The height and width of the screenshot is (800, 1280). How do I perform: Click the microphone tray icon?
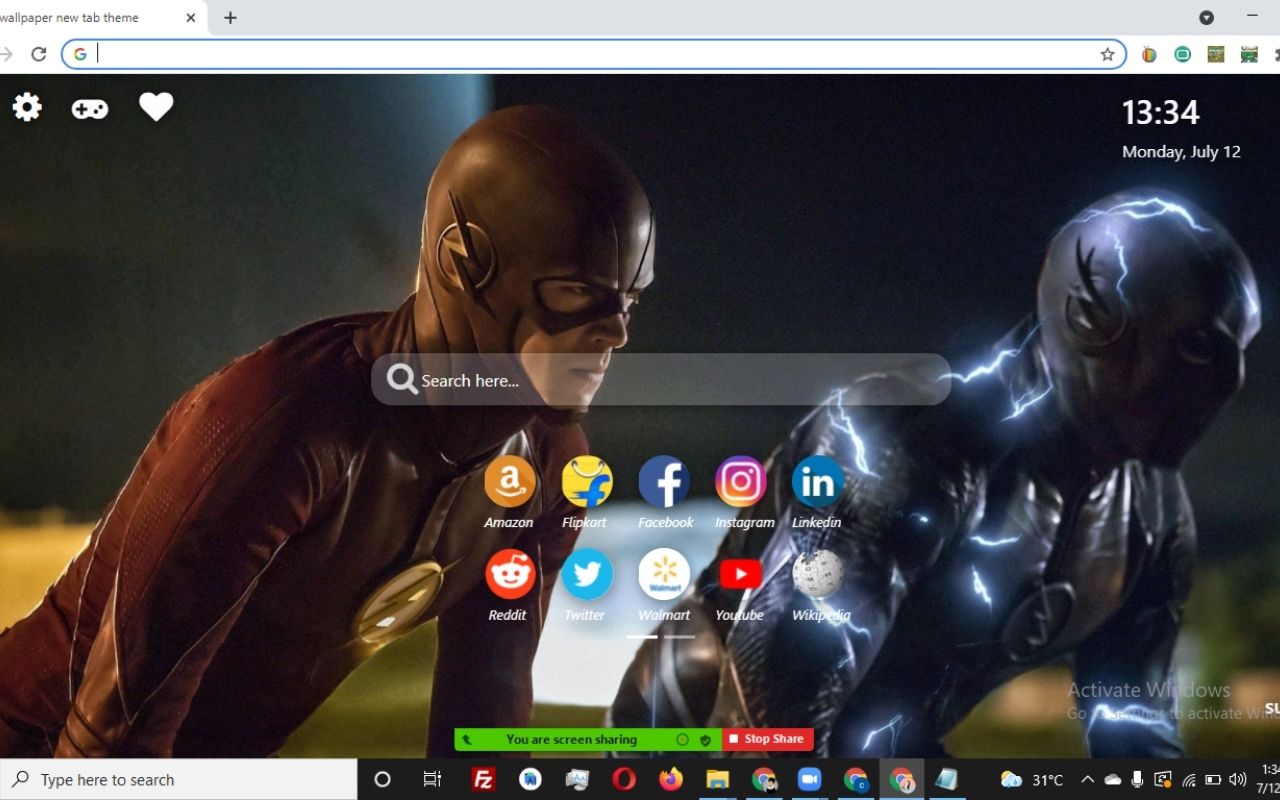tap(1137, 779)
